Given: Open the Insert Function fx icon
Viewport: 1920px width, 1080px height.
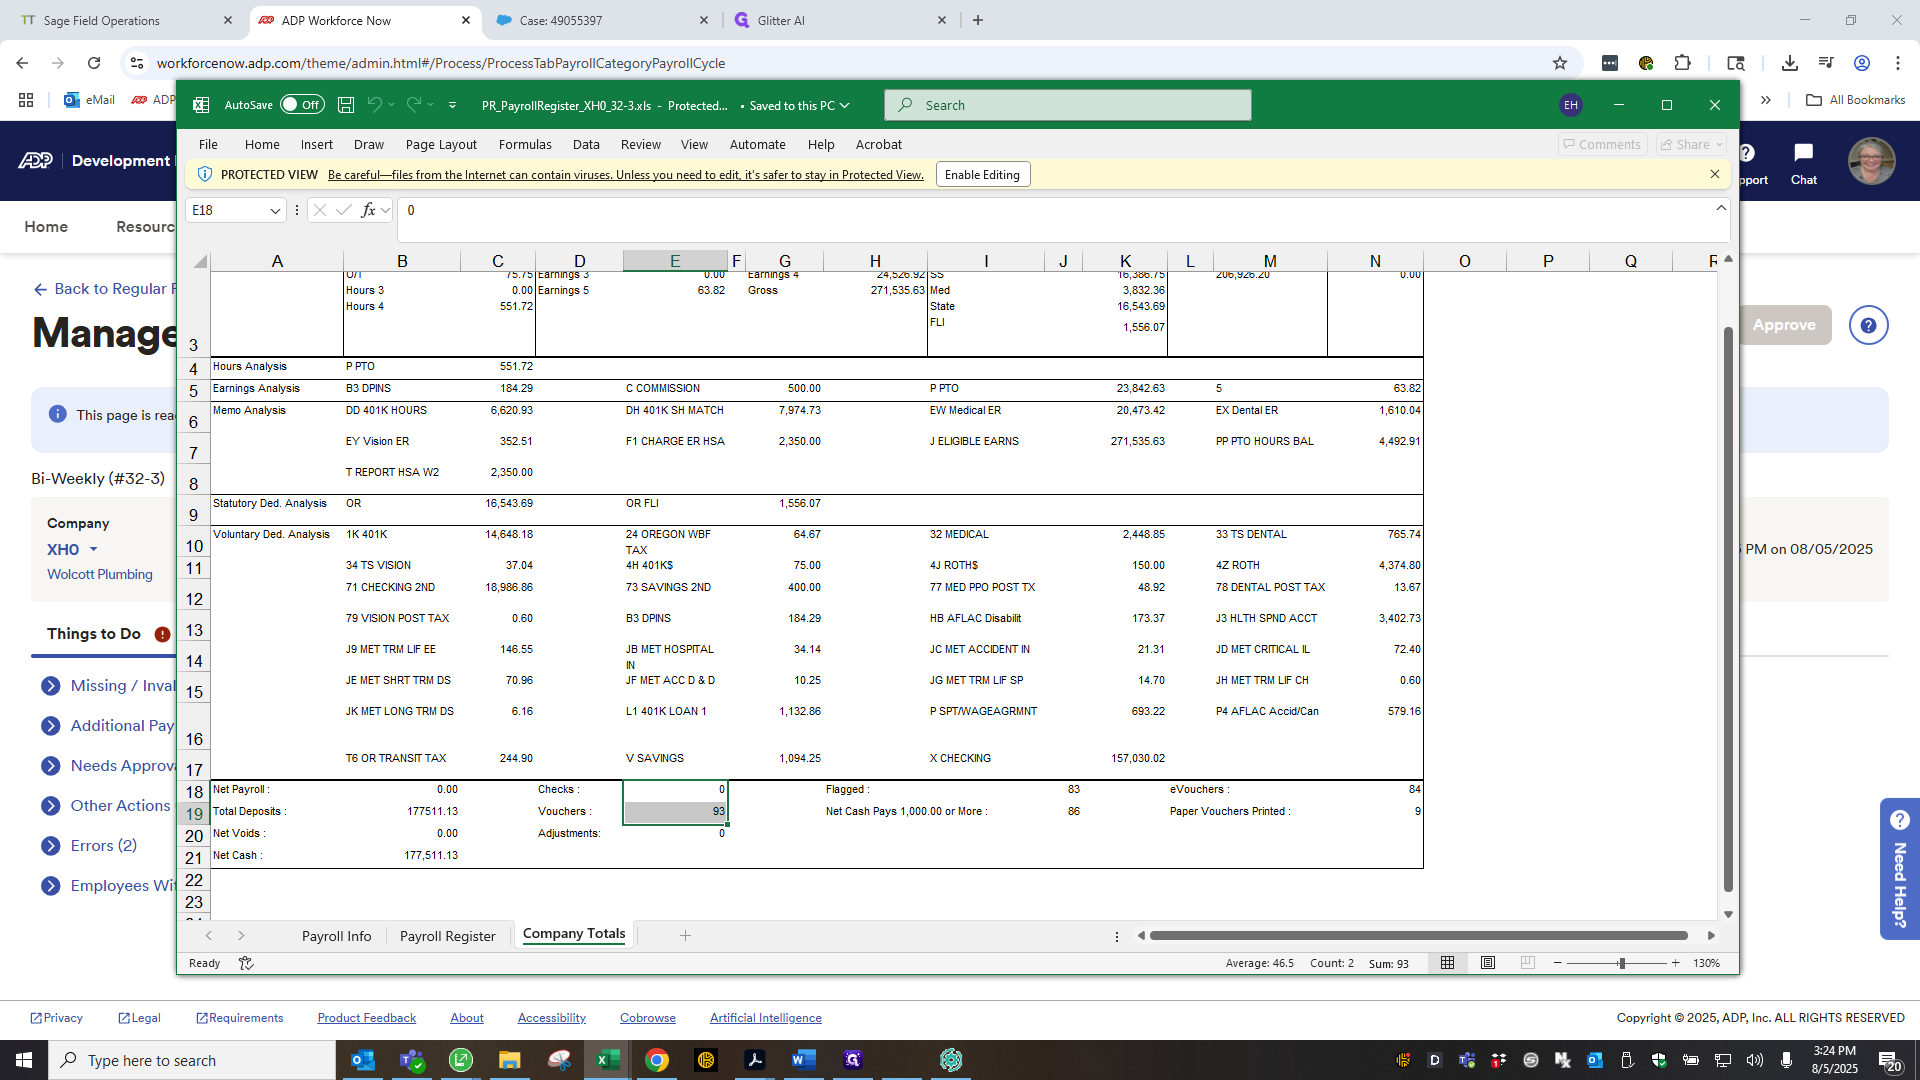Looking at the screenshot, I should [x=369, y=210].
